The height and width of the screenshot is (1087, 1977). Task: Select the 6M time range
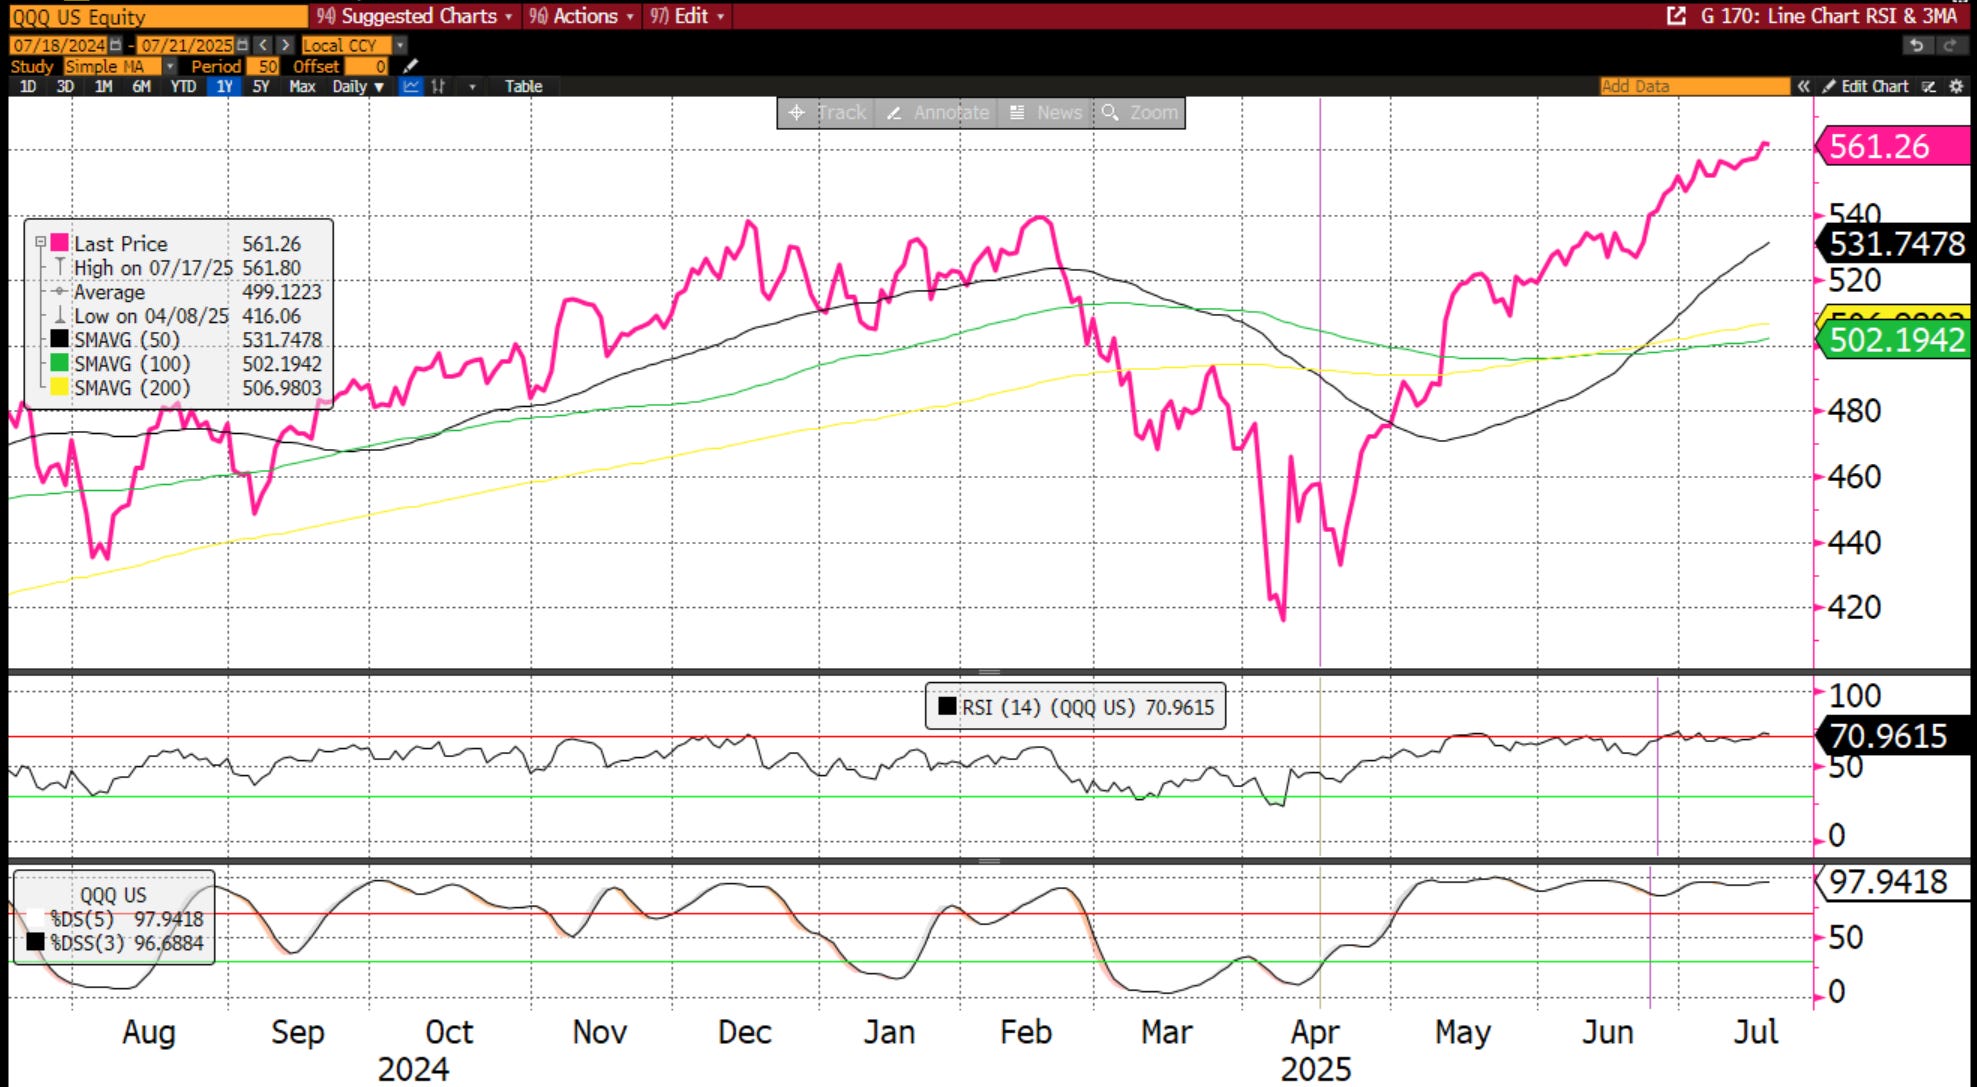point(141,87)
